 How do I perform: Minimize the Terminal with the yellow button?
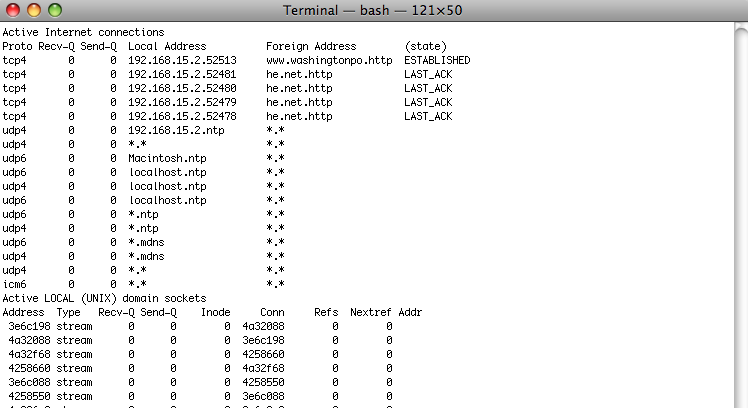point(32,10)
